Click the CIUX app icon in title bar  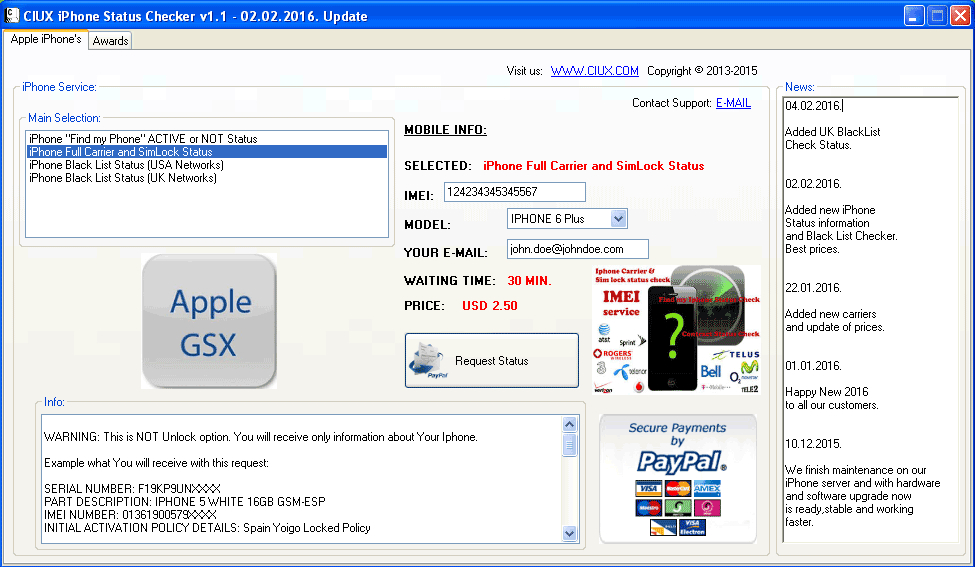[12, 16]
